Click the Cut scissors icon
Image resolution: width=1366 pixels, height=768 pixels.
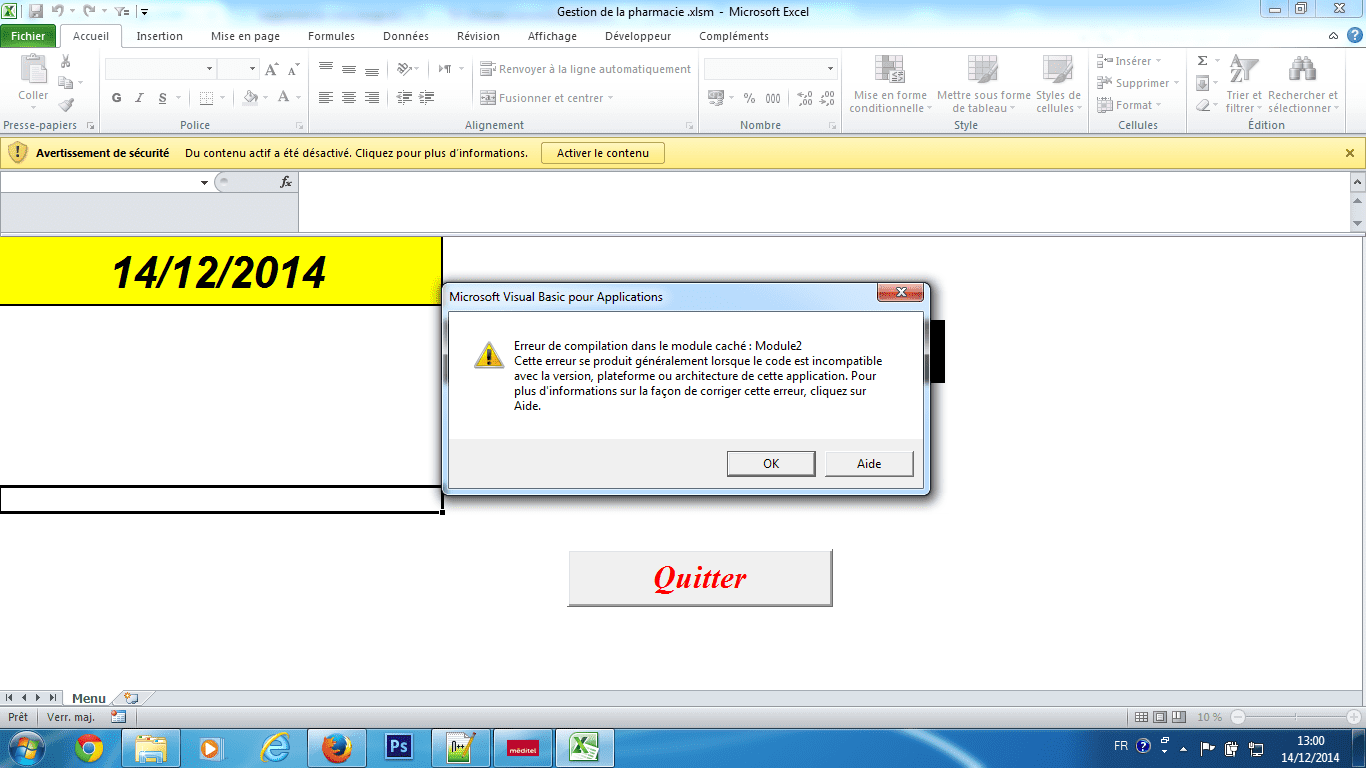(66, 62)
